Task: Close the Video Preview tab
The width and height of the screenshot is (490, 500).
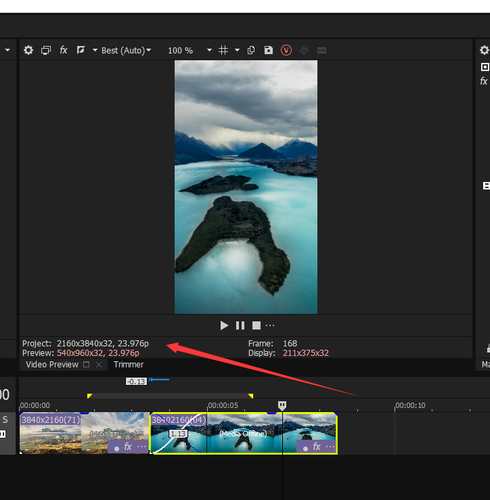Action: 99,365
